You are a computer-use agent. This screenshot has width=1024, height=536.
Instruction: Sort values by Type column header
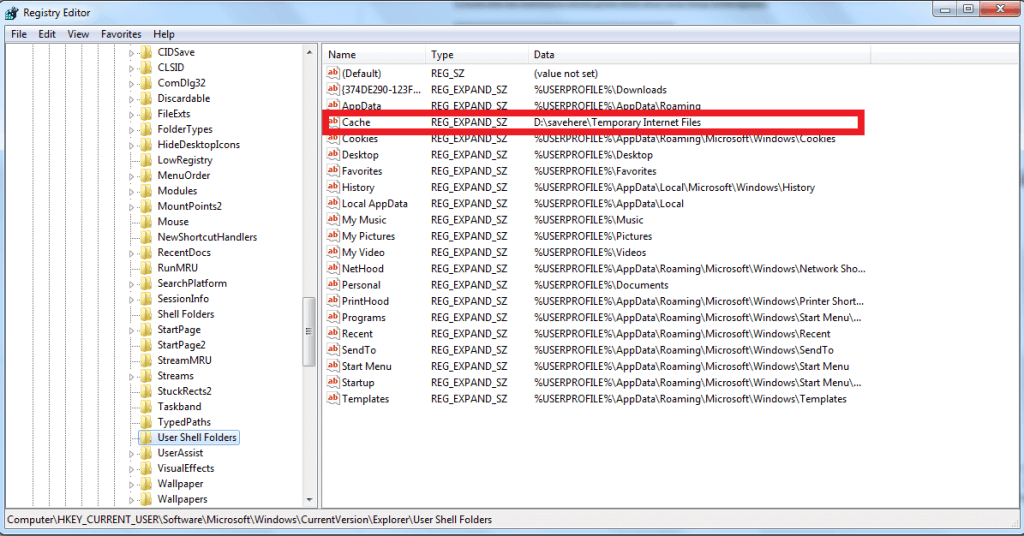477,55
